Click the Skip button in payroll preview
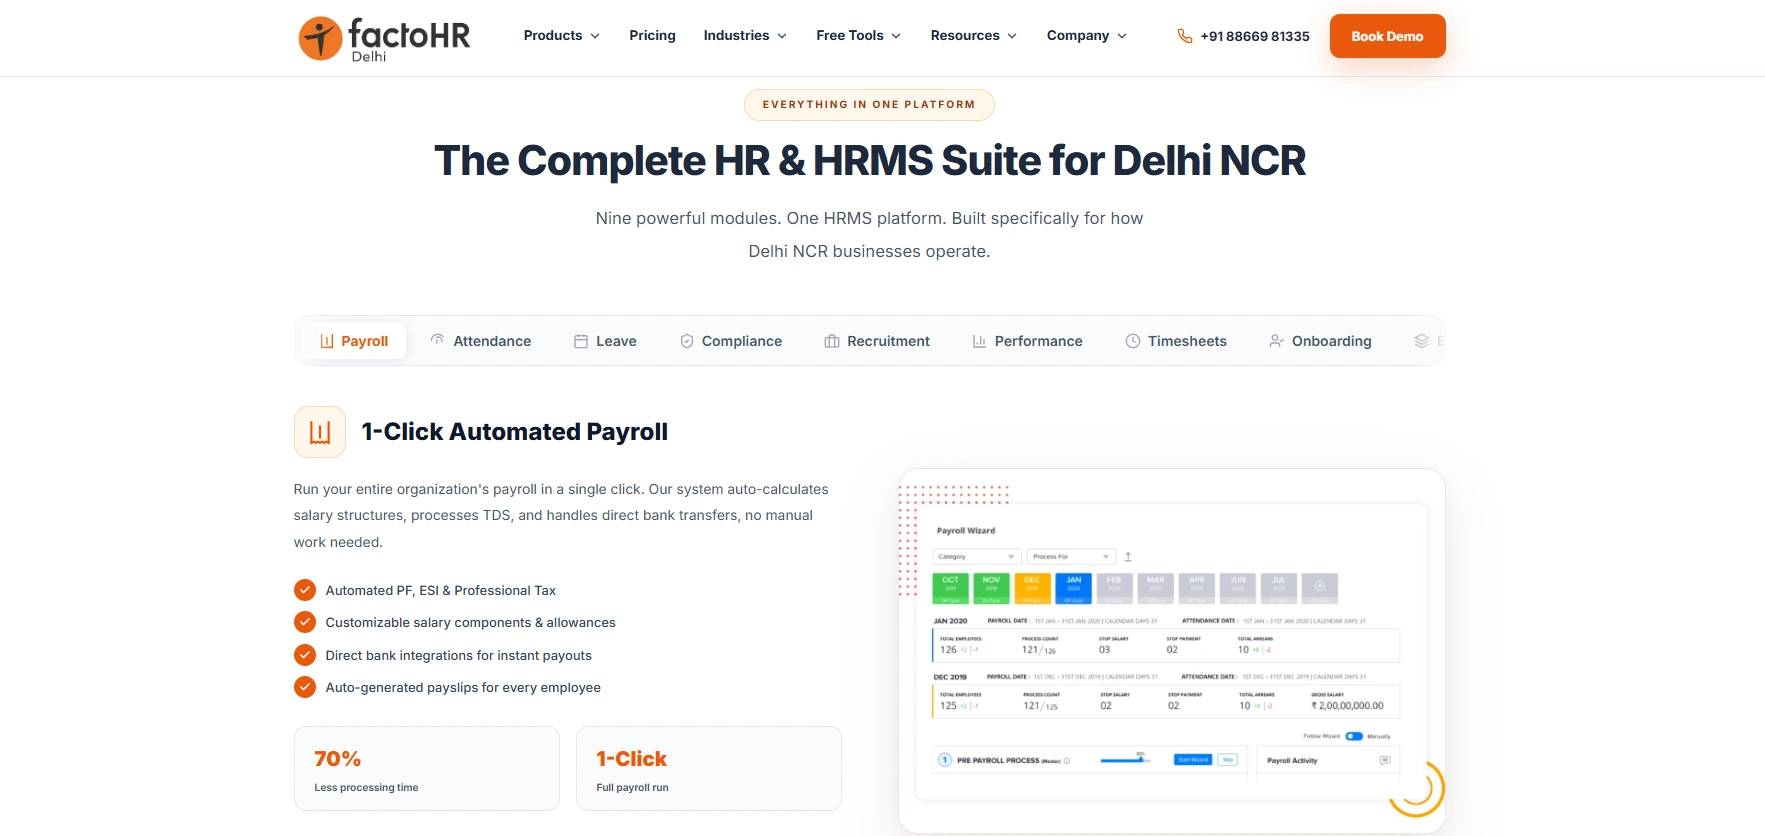Image resolution: width=1765 pixels, height=836 pixels. click(x=1228, y=760)
